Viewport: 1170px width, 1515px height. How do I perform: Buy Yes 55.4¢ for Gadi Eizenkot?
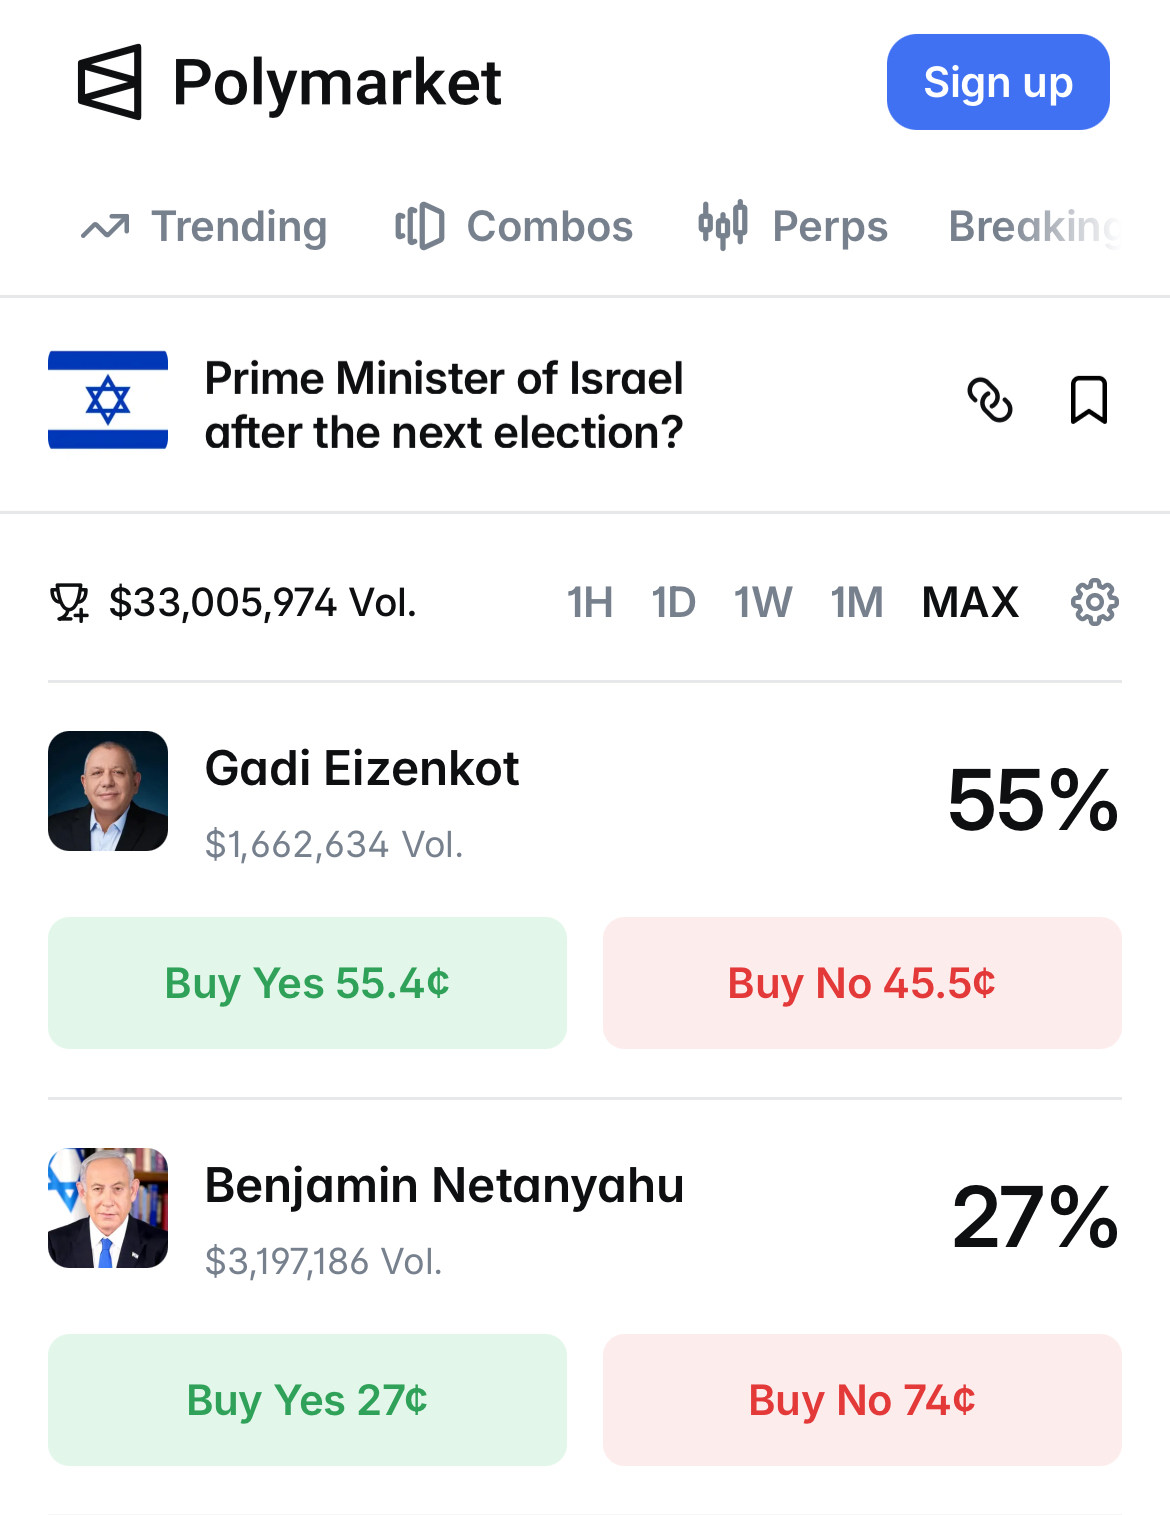point(307,983)
